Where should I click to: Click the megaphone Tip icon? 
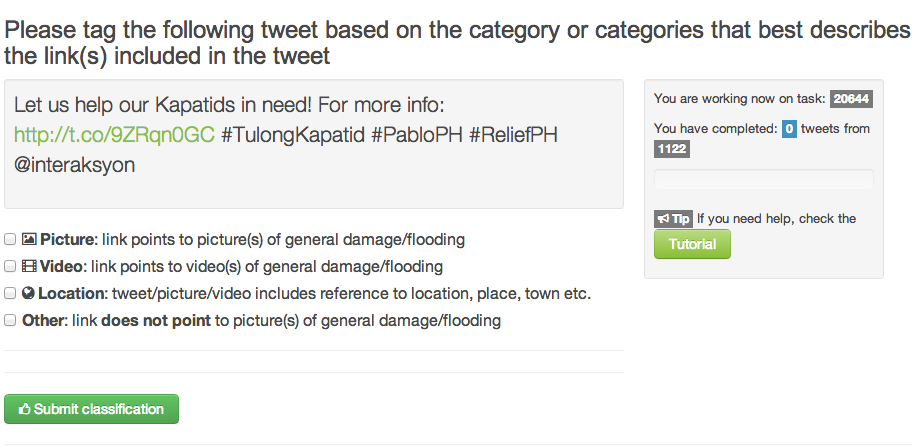pos(673,219)
